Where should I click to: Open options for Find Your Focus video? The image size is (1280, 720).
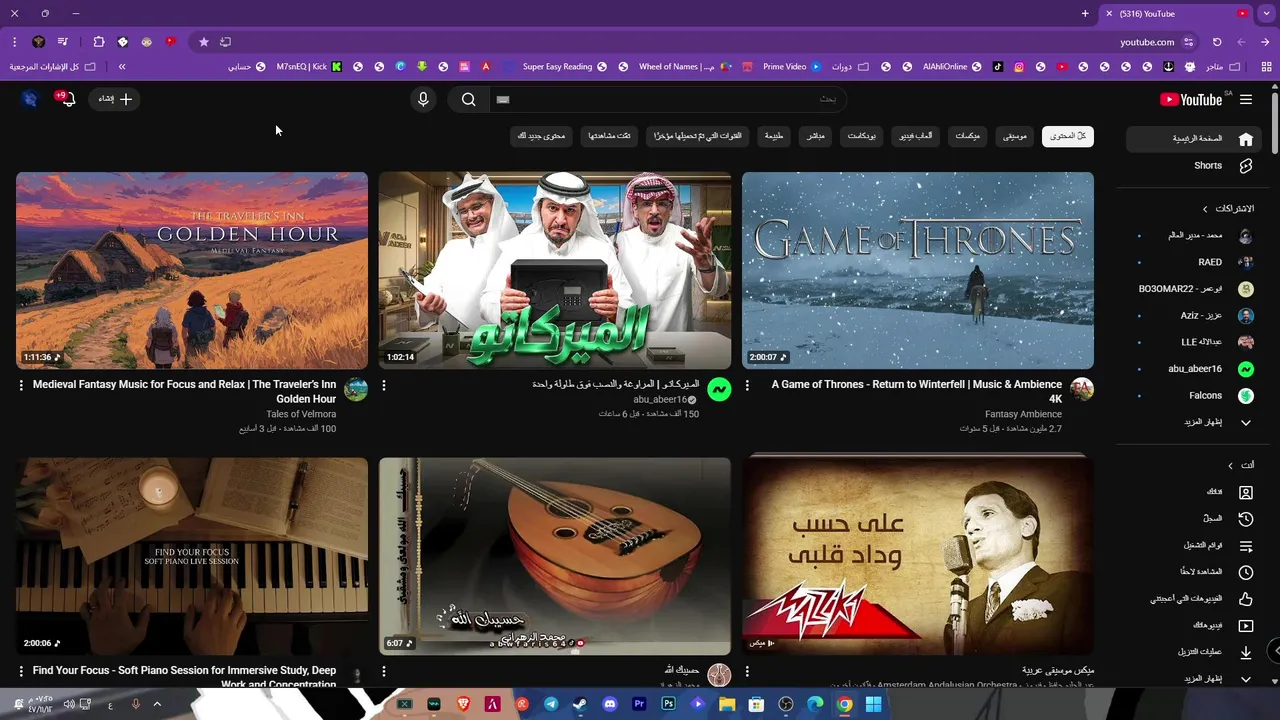click(21, 671)
